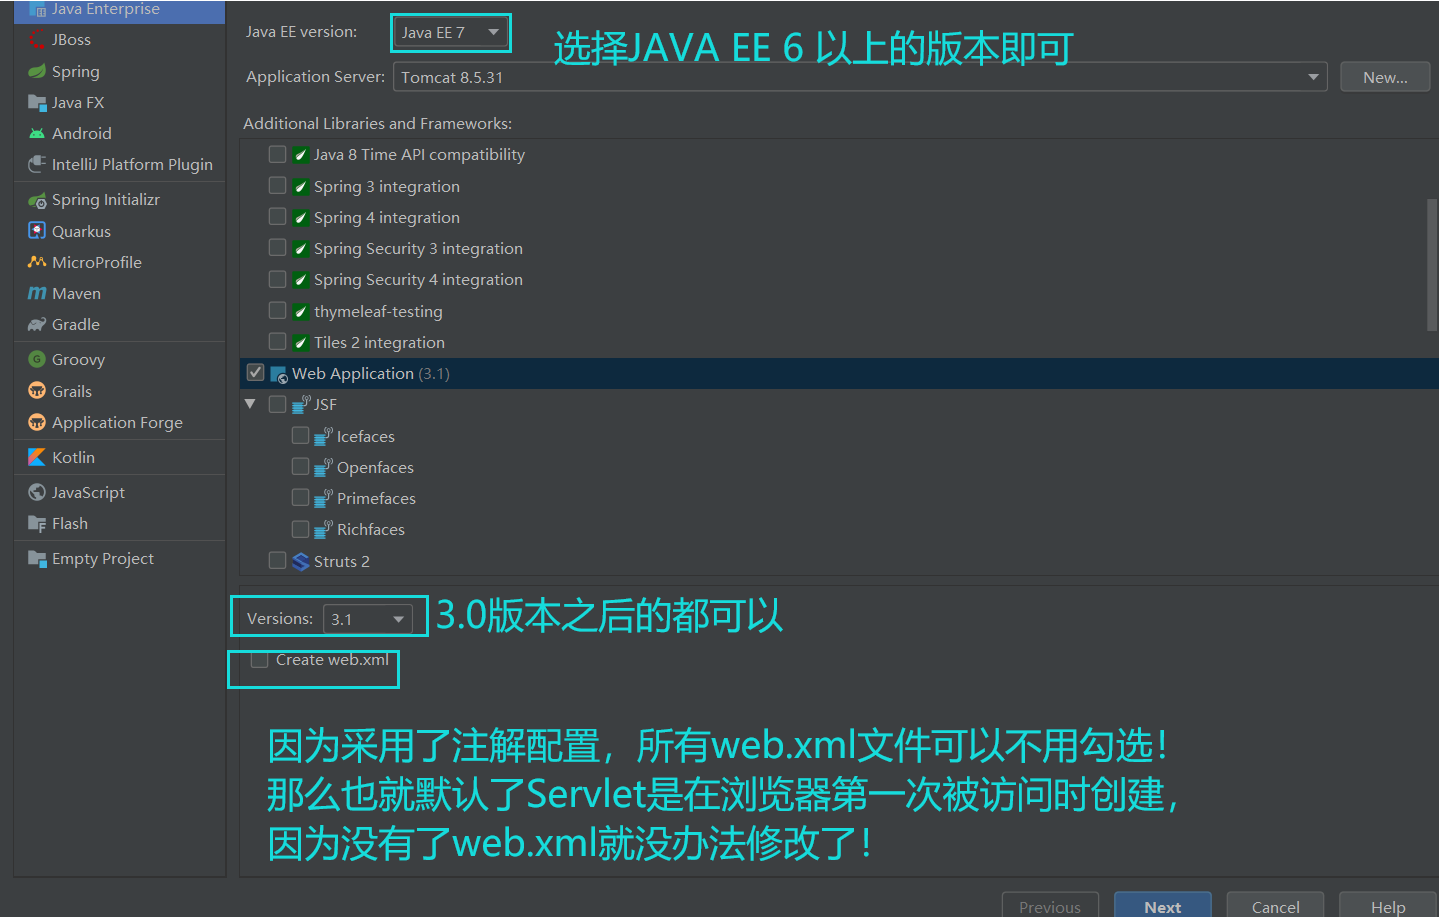Check the Struts 2 checkbox
Image resolution: width=1439 pixels, height=917 pixels.
[278, 560]
